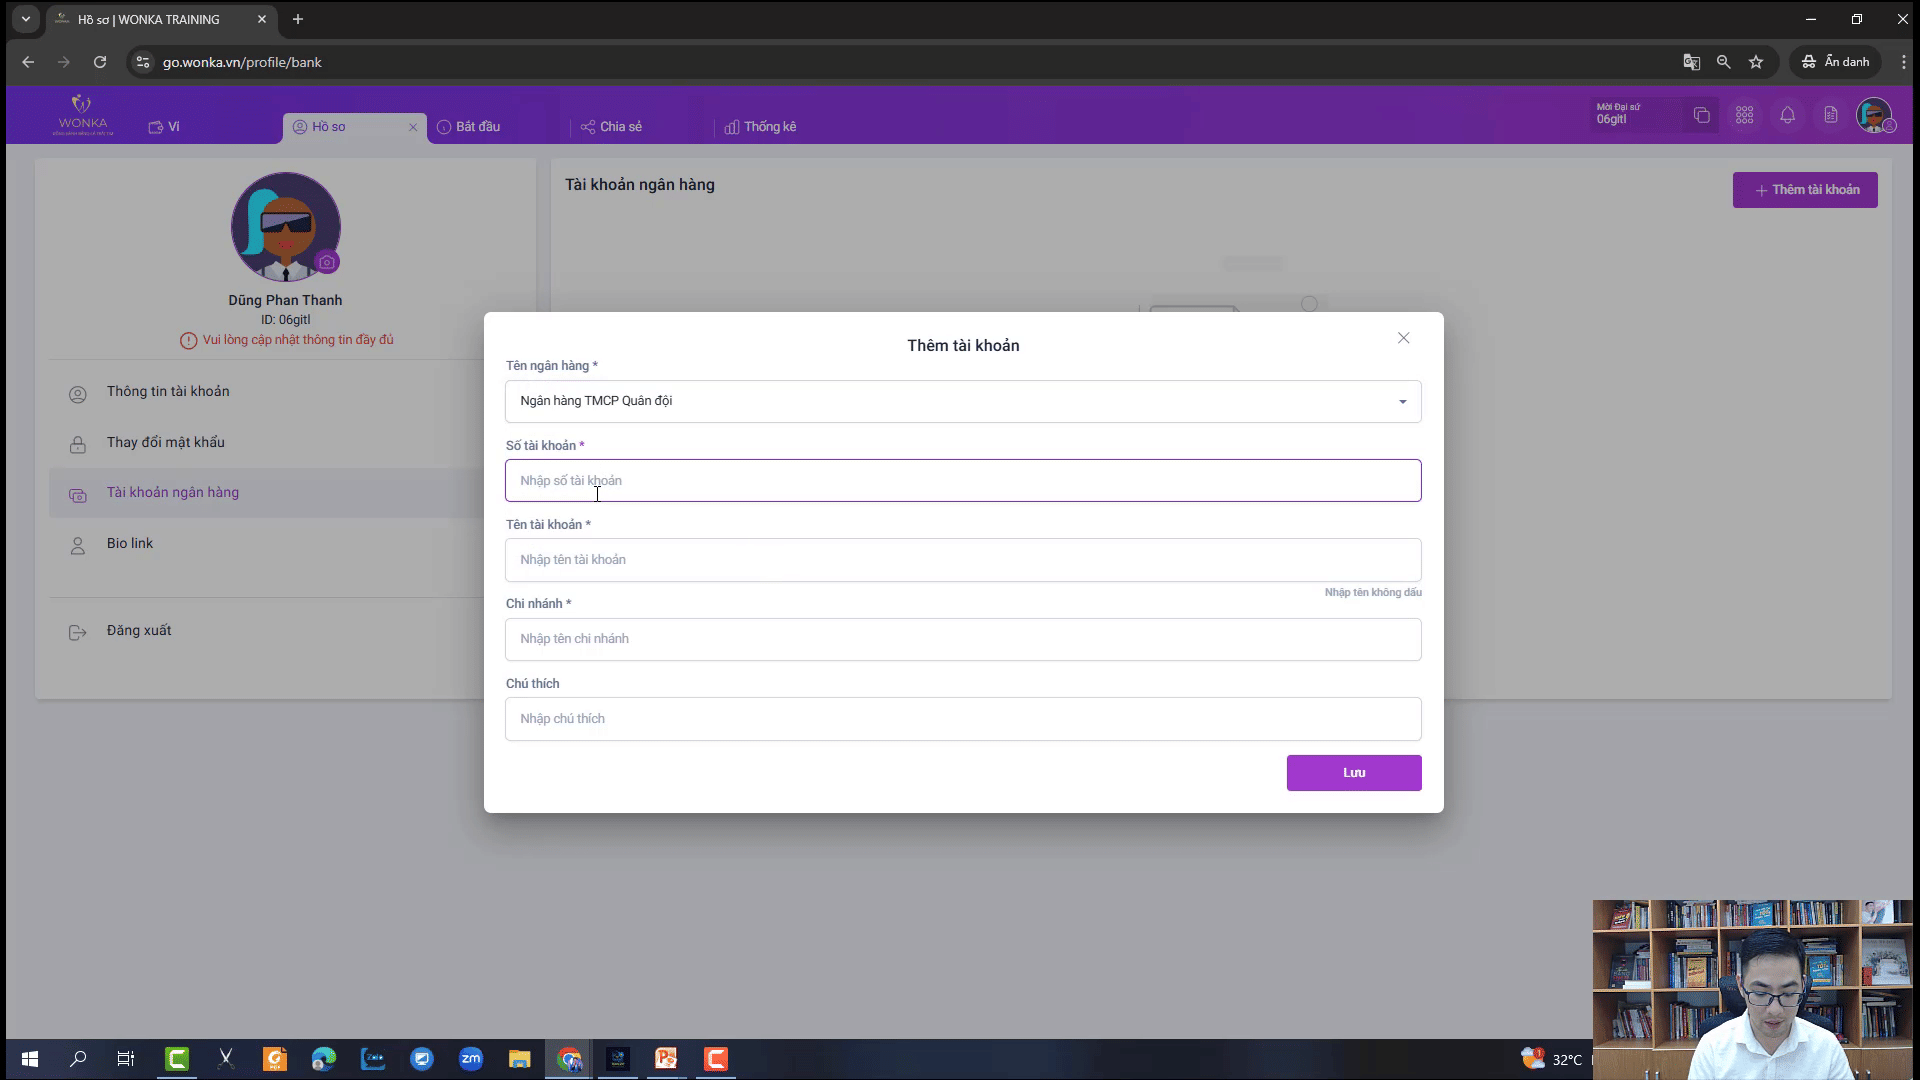This screenshot has width=1920, height=1080.
Task: Select Thay đổi mật khẩu in sidebar
Action: pos(166,442)
